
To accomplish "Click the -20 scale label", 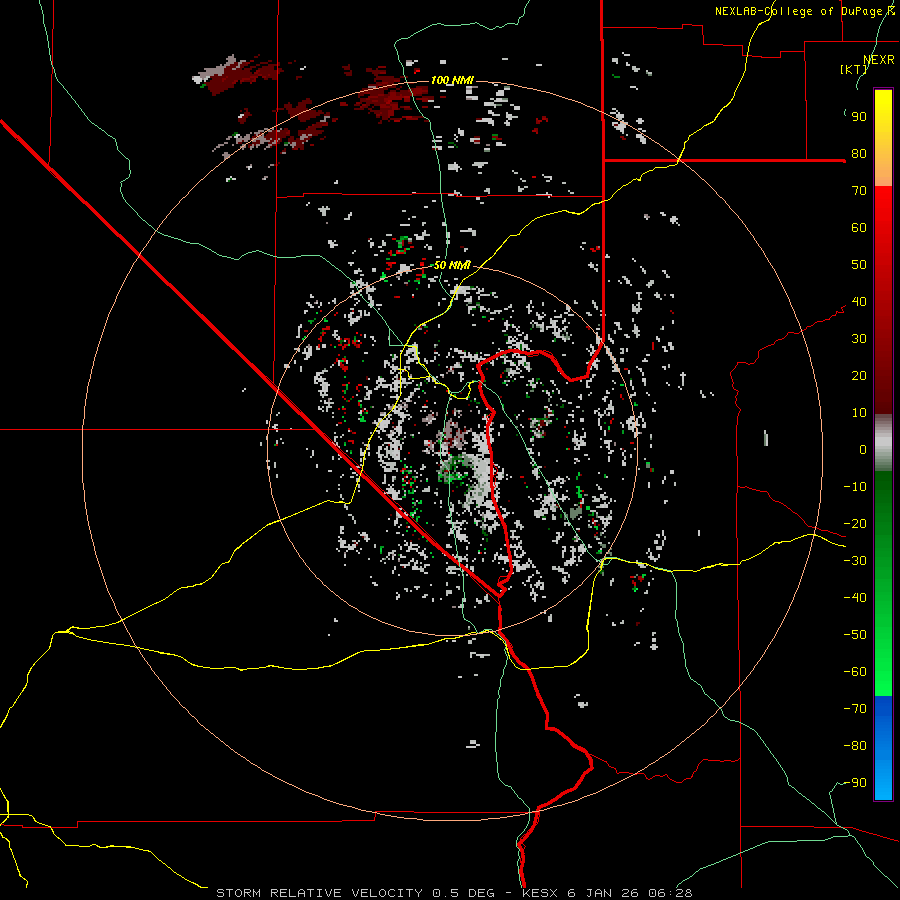I will tap(855, 524).
